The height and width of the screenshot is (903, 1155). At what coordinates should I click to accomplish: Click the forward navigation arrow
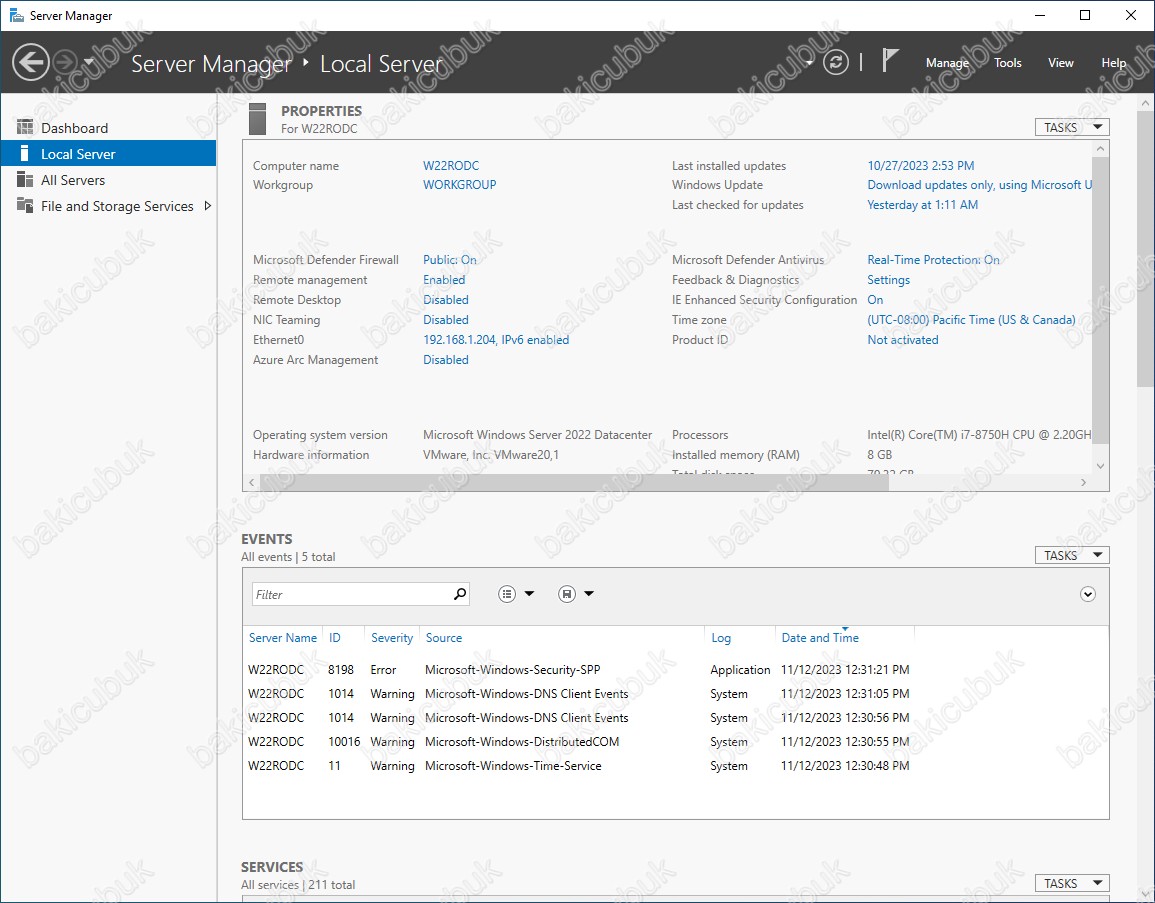66,62
